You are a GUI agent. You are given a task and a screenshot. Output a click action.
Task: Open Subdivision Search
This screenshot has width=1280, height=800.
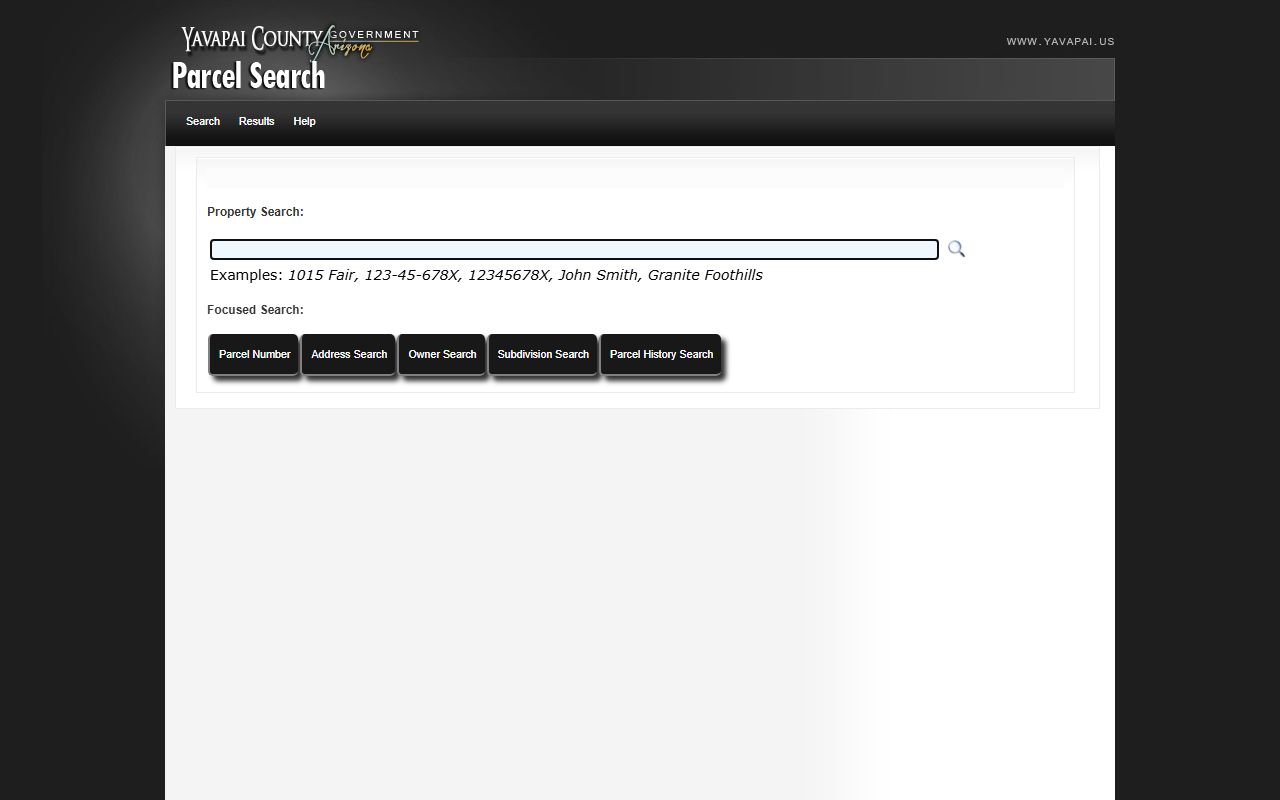pos(543,355)
